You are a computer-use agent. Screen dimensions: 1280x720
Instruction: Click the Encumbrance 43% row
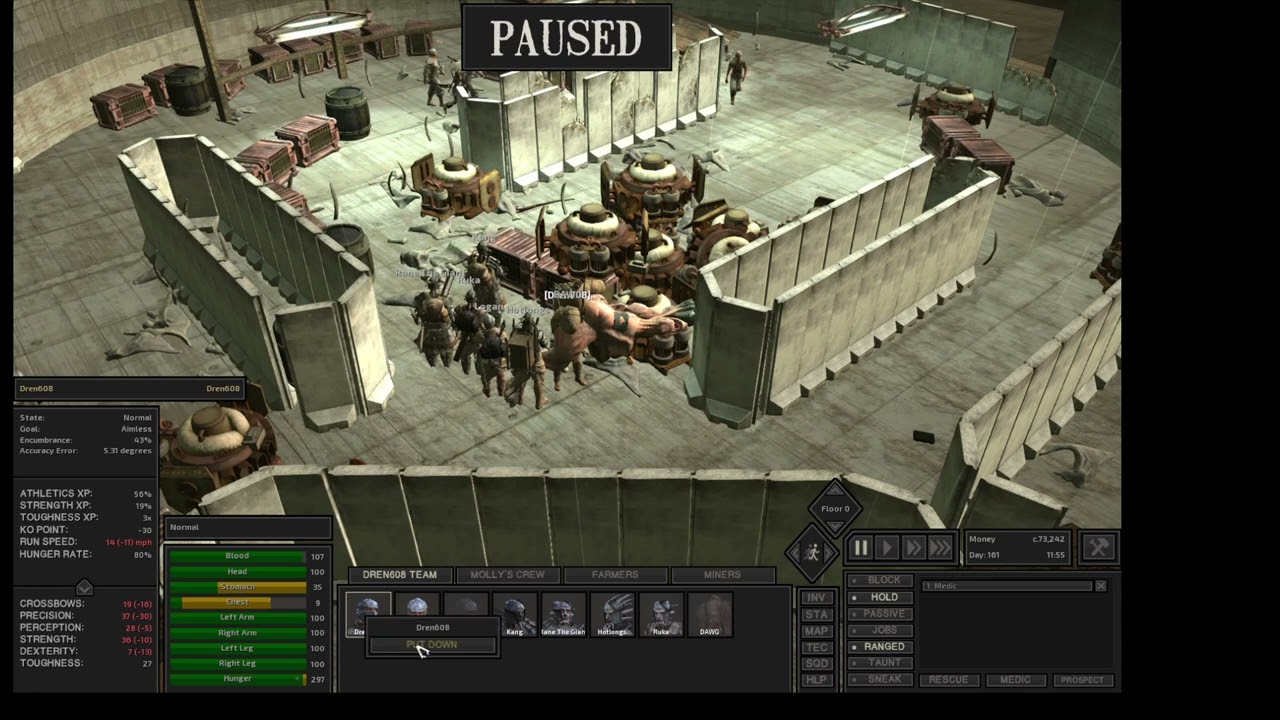(x=86, y=440)
